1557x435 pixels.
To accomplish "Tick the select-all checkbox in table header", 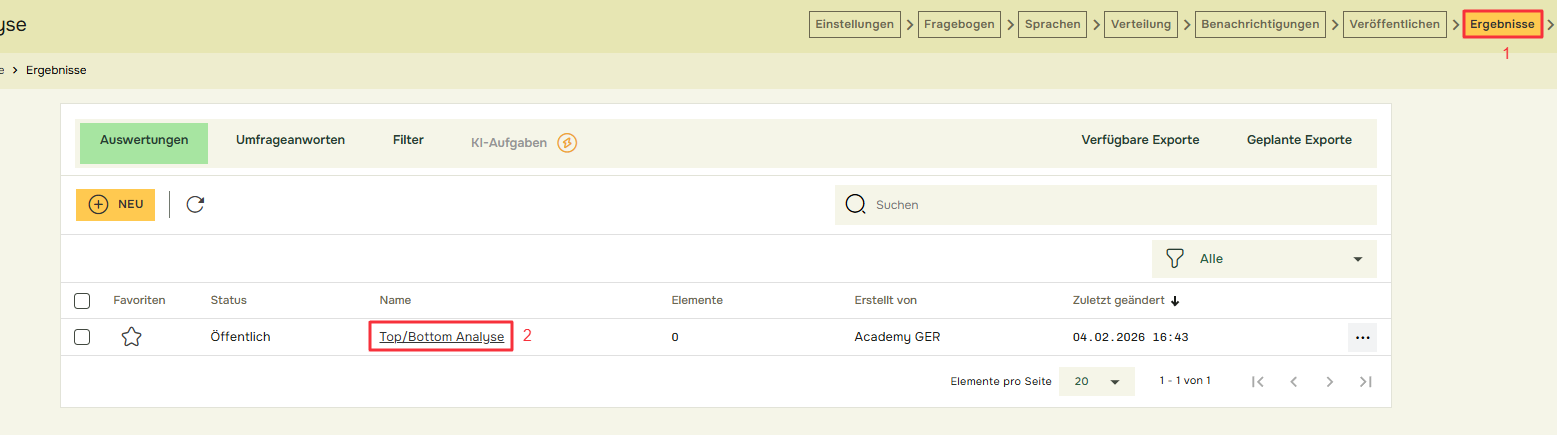I will pyautogui.click(x=82, y=300).
